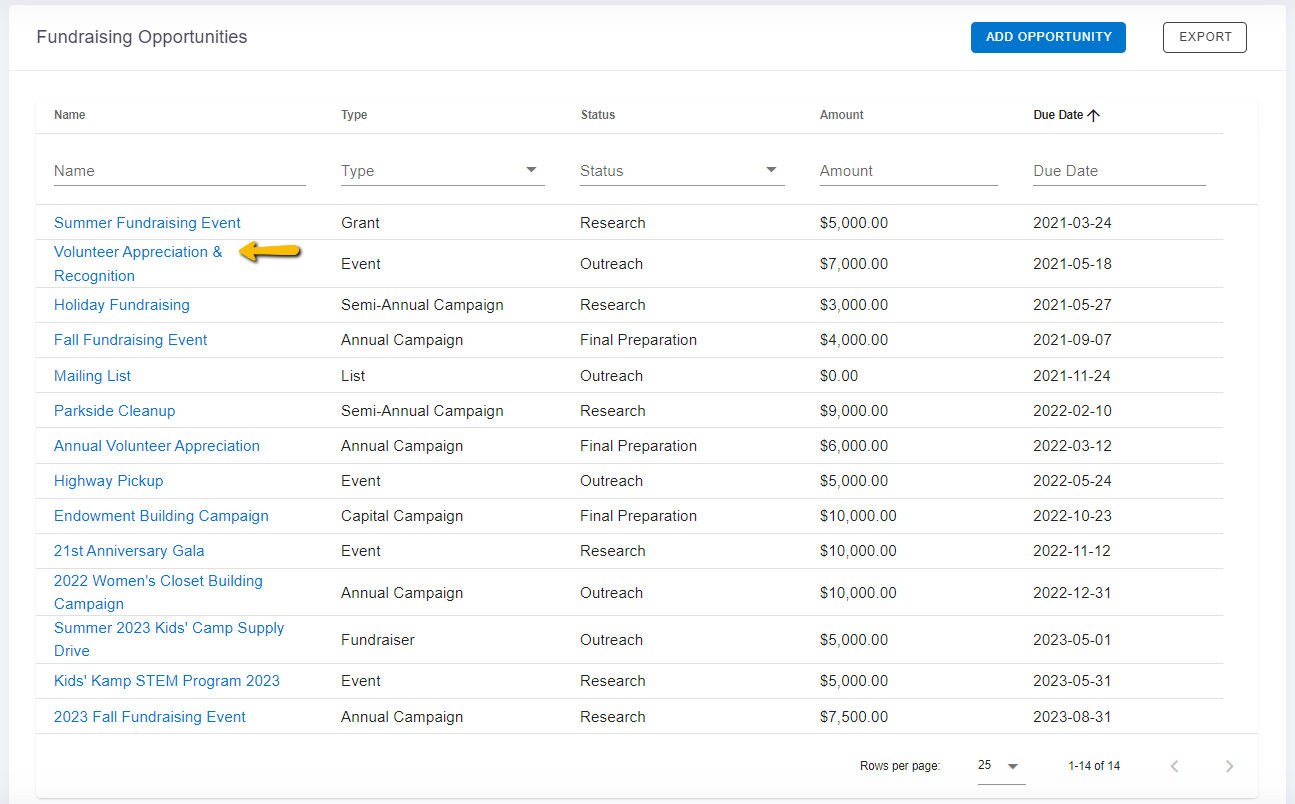Open Summer 2023 Kids' Camp Supply Drive
This screenshot has width=1295, height=804.
[x=169, y=639]
